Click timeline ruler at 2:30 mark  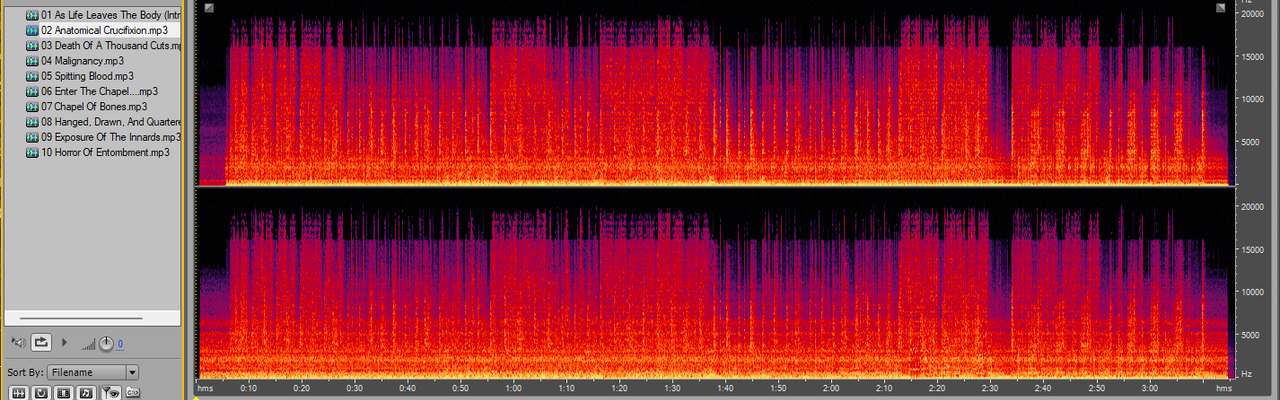coord(991,388)
